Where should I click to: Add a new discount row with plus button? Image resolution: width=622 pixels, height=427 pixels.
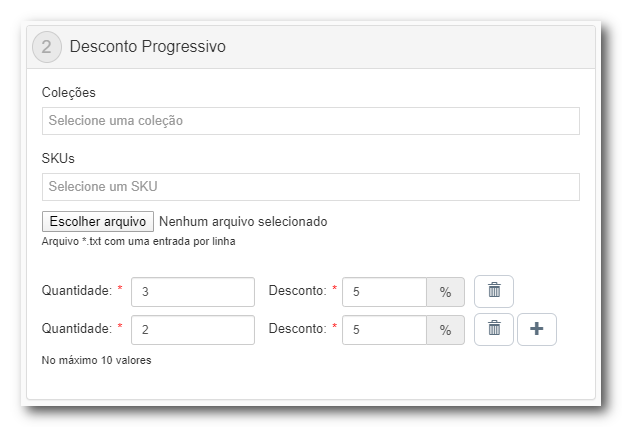[536, 329]
